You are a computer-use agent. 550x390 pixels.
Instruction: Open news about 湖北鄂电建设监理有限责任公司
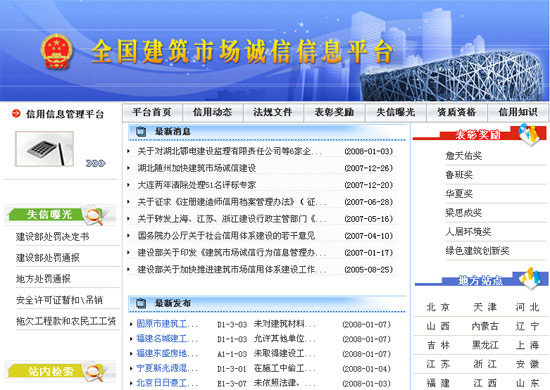(229, 151)
